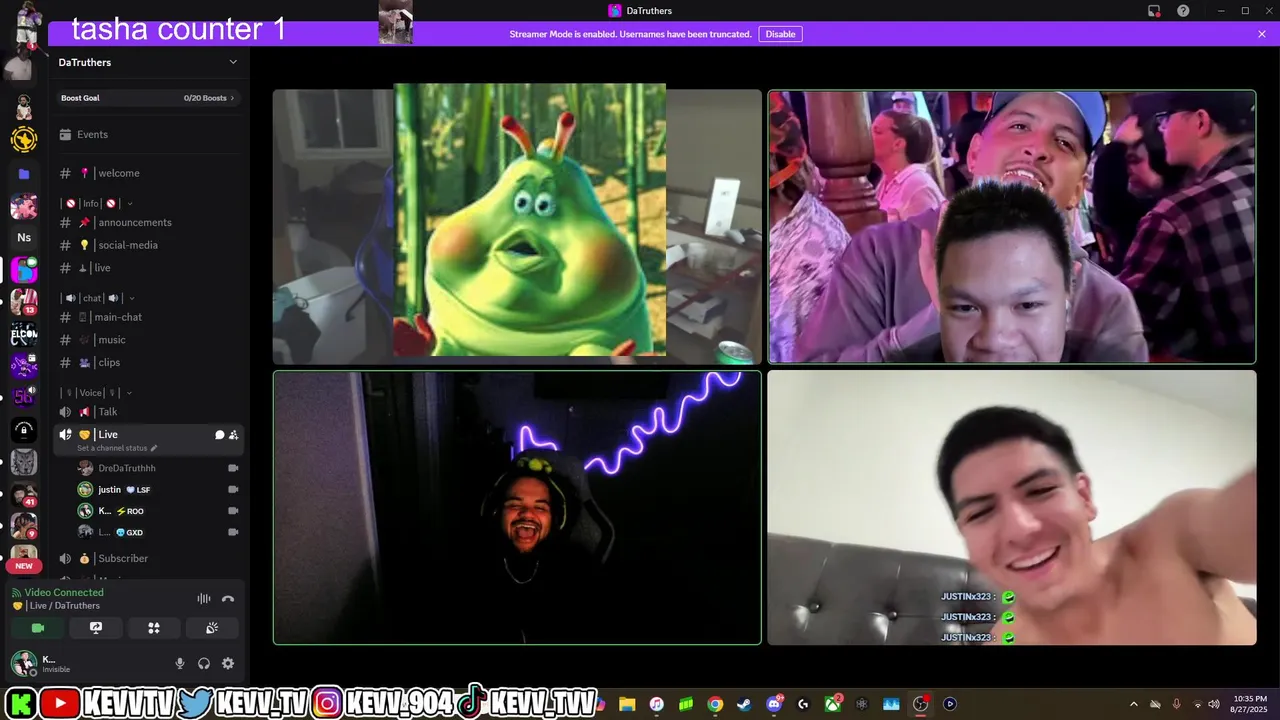Image resolution: width=1280 pixels, height=720 pixels.
Task: Open the Boost Goal progress details
Action: point(148,98)
